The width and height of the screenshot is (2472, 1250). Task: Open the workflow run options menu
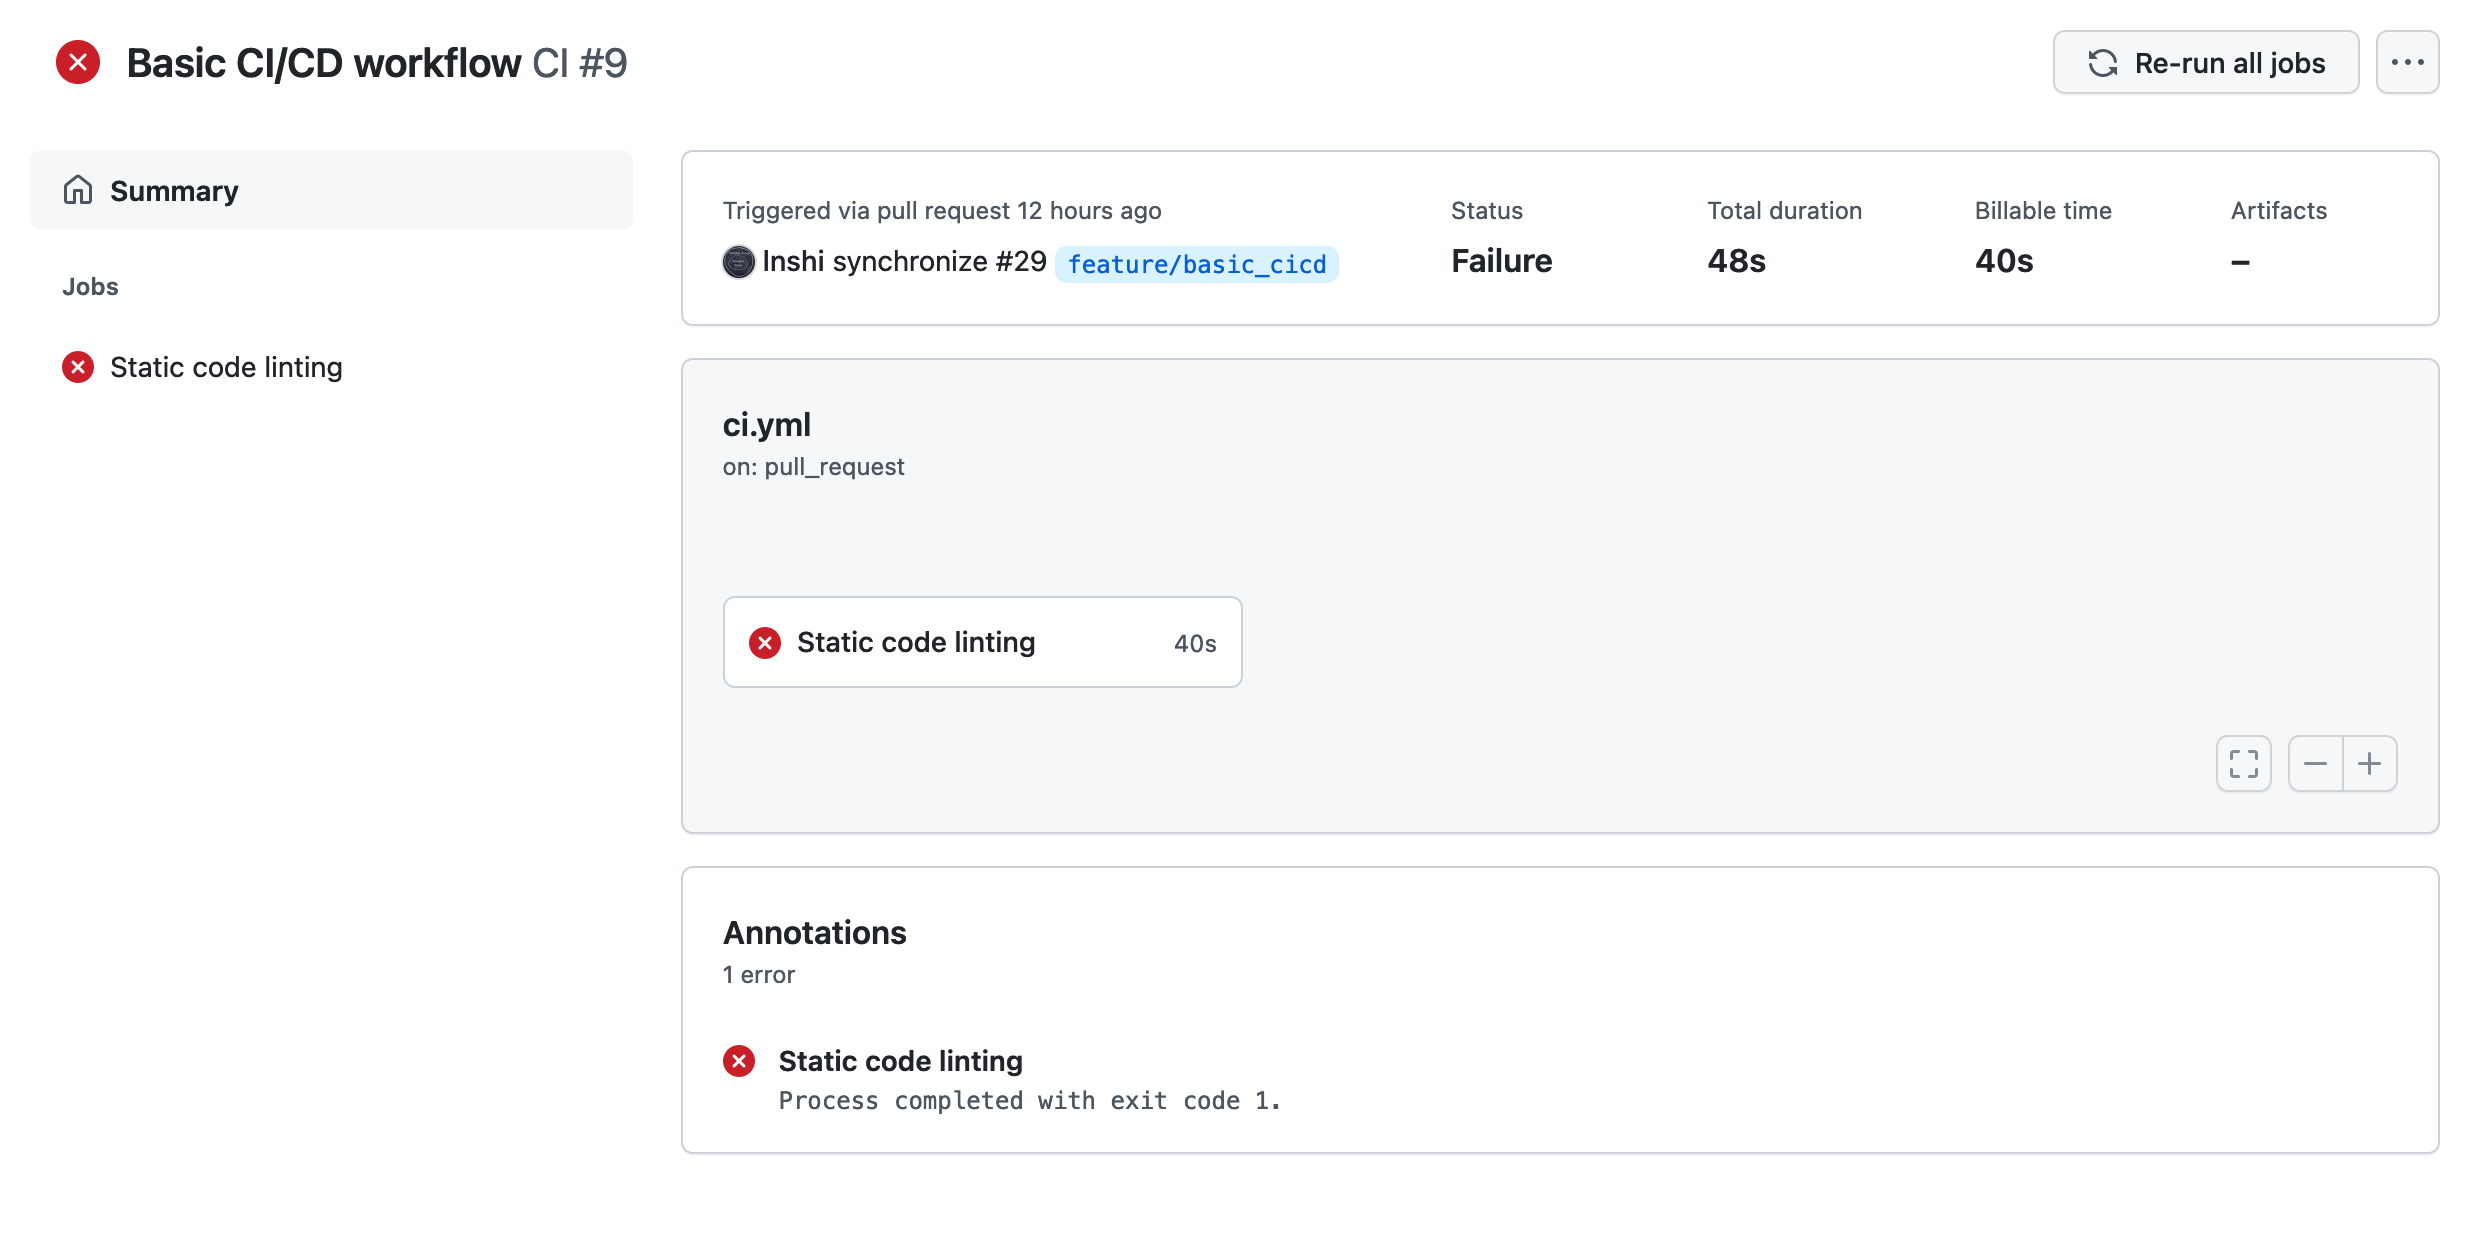click(2408, 62)
